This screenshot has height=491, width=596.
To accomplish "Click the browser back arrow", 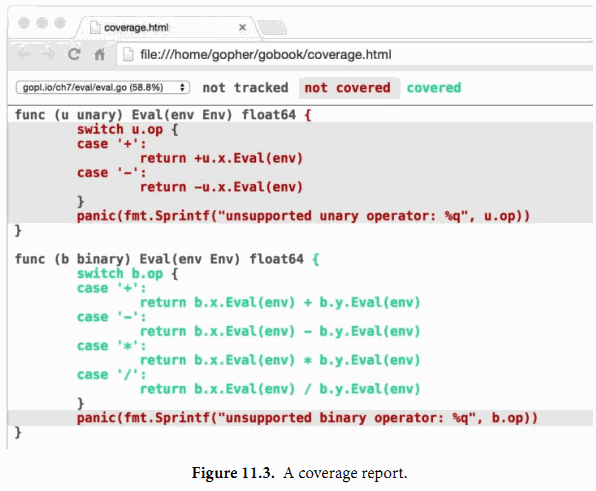I will 24,55.
